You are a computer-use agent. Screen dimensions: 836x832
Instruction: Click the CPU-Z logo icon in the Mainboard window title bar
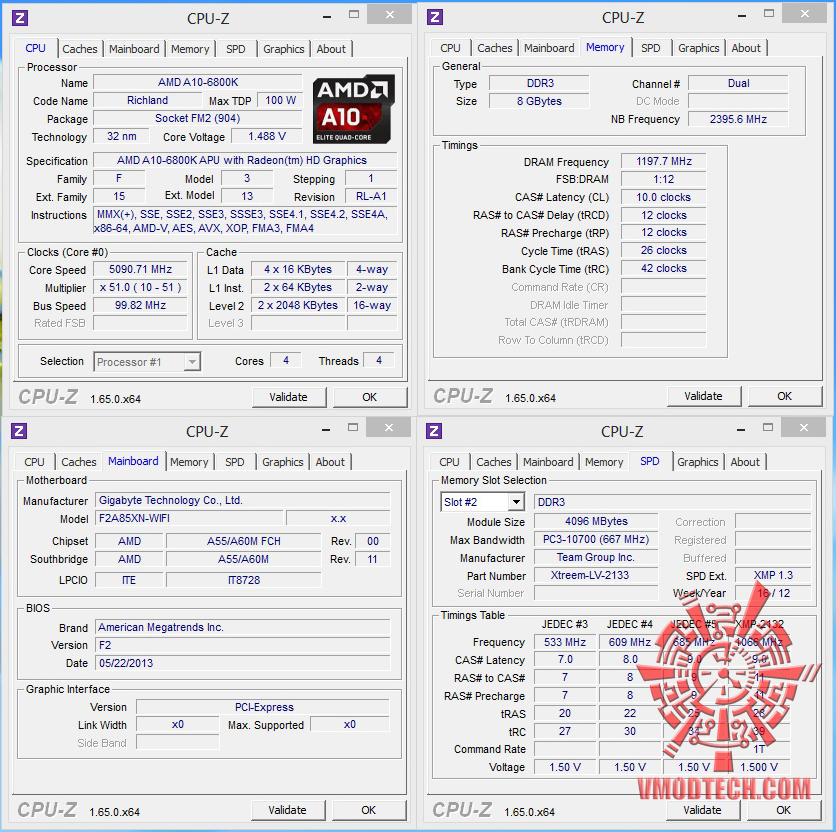coord(19,431)
